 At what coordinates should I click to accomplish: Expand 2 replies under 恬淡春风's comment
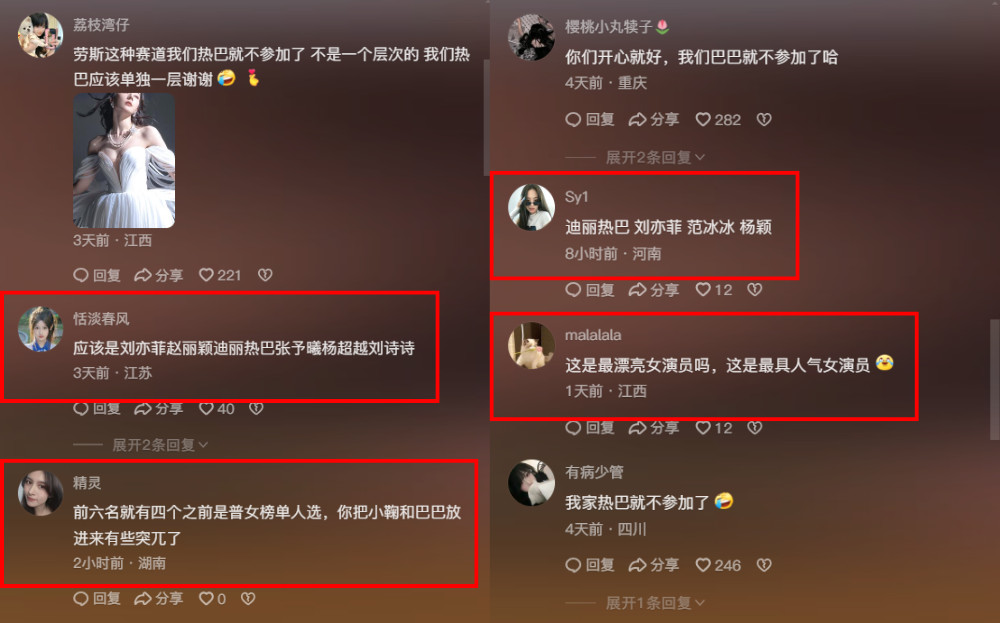159,444
